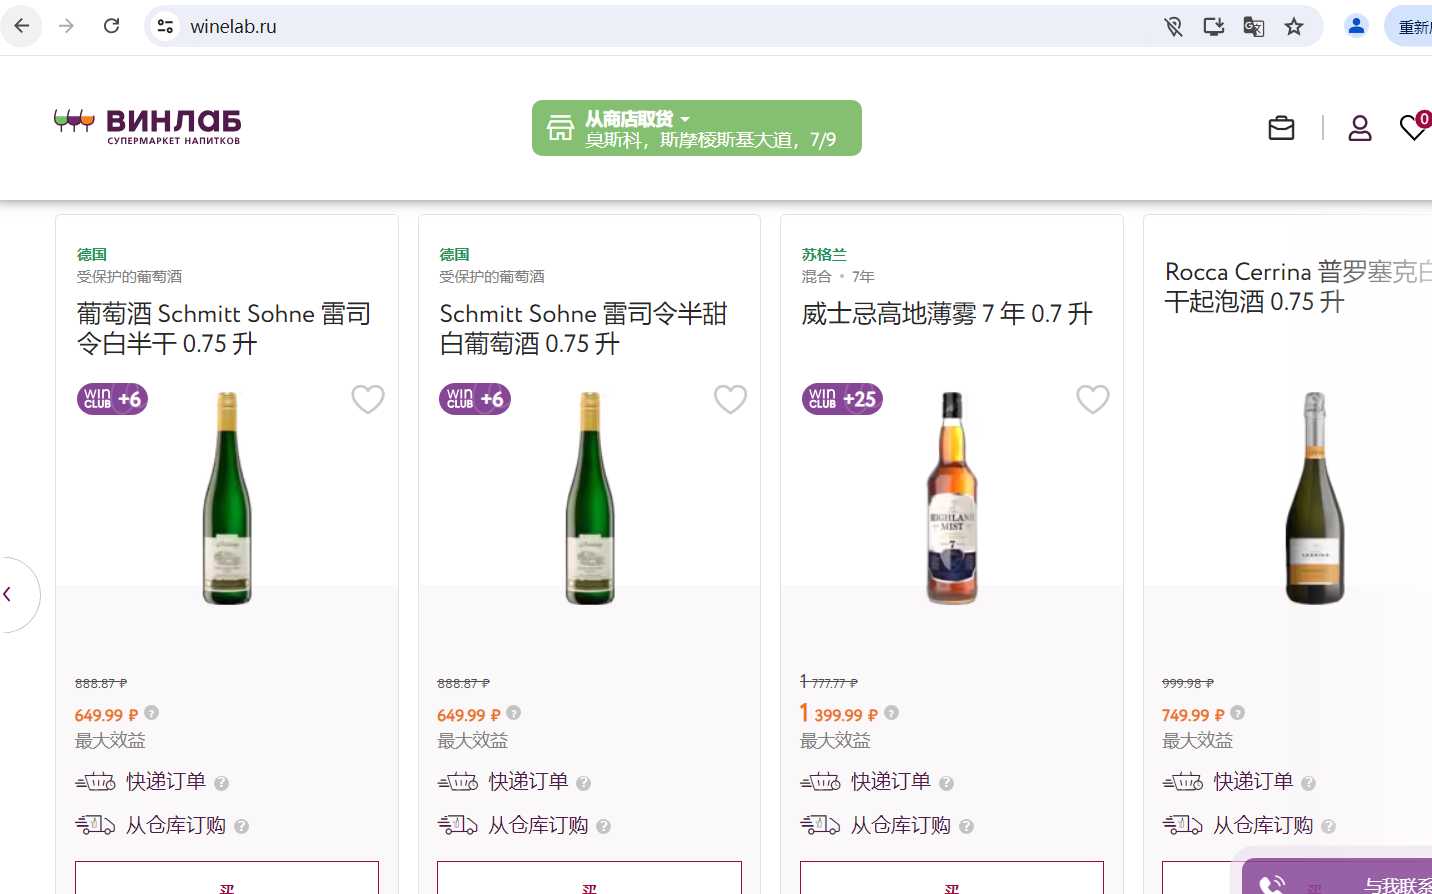Open the Highland Mist 7 year whisky title

(946, 314)
